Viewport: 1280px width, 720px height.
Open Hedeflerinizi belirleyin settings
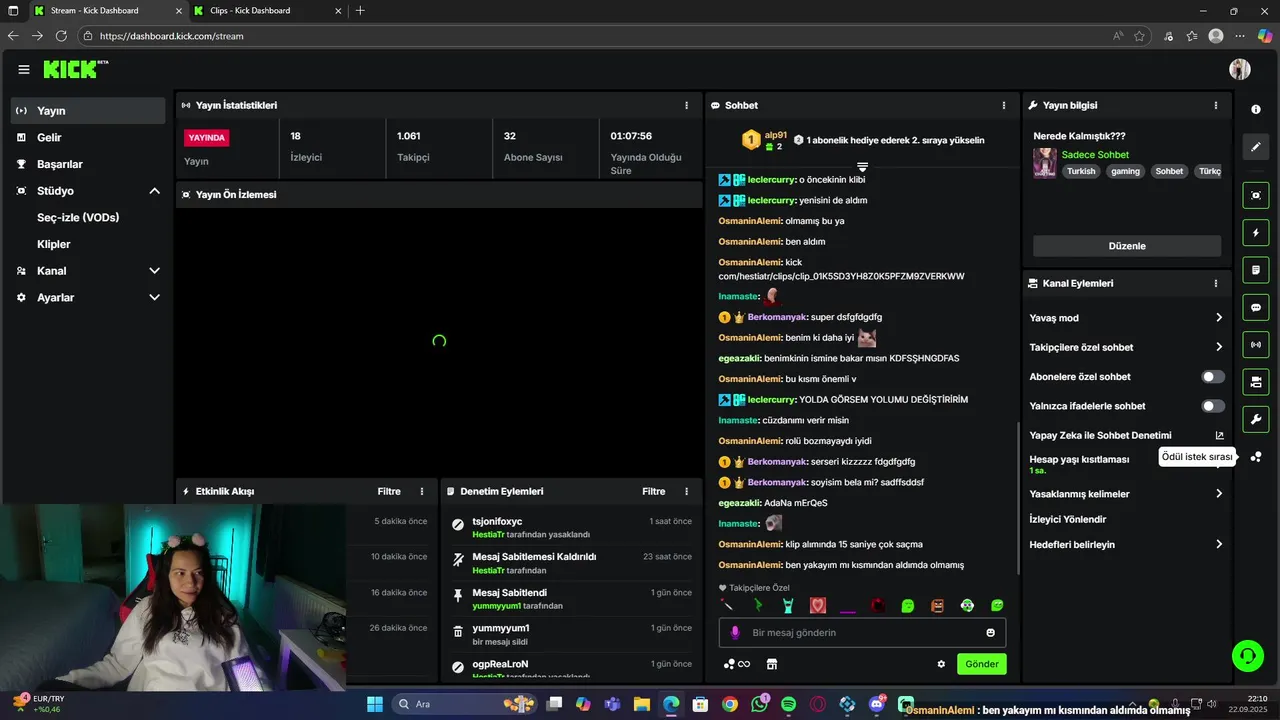point(1126,545)
